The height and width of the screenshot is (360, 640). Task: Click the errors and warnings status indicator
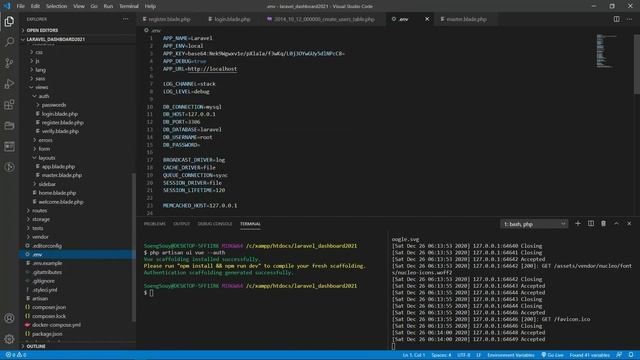point(16,355)
